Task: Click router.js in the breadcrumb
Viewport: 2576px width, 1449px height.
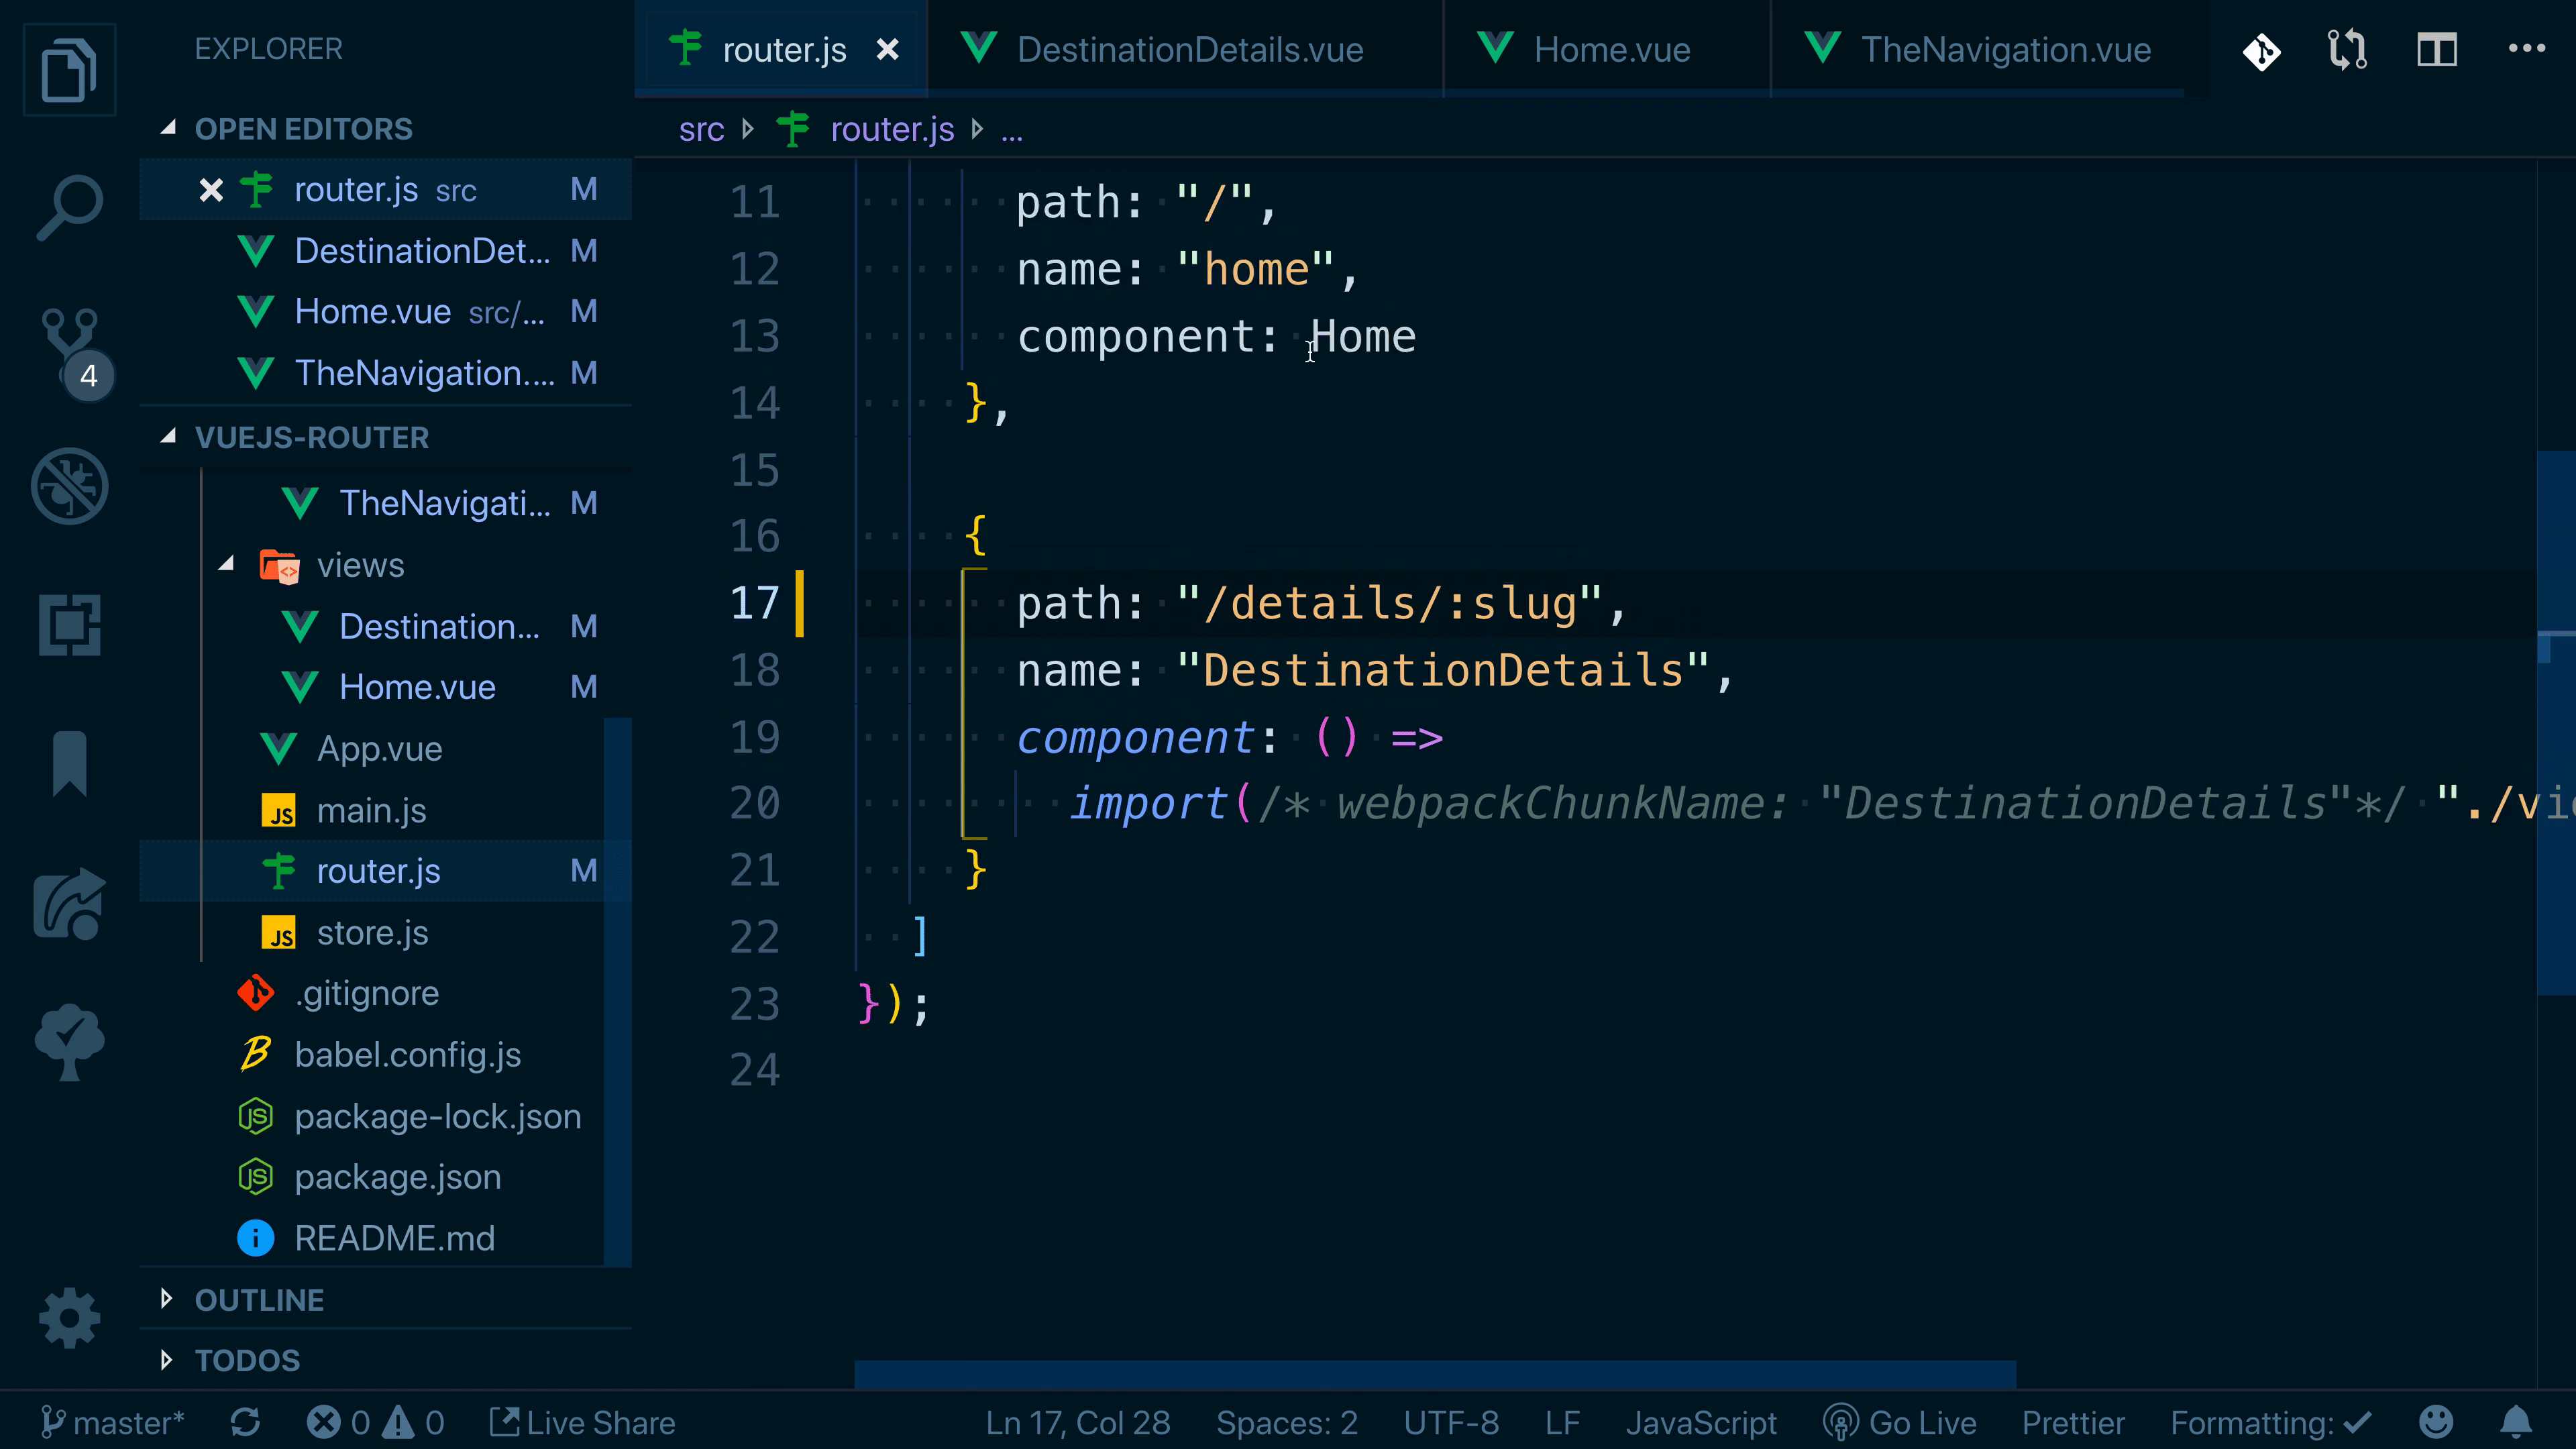Action: coord(892,129)
